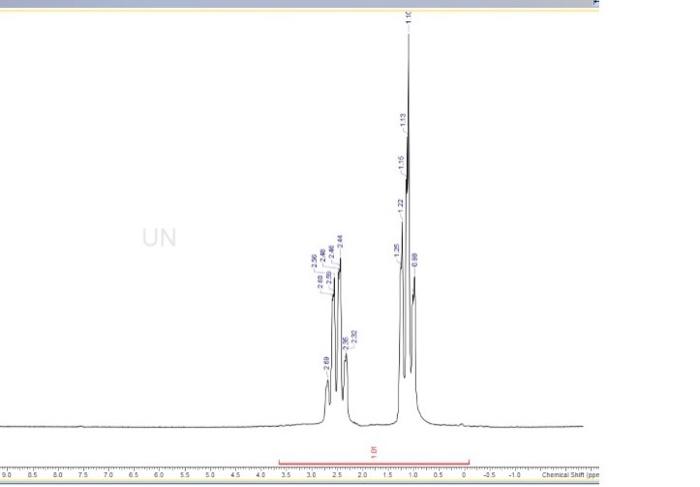Select the red integral region bar
Image resolution: width=700 pixels, height=487 pixels.
tap(374, 463)
